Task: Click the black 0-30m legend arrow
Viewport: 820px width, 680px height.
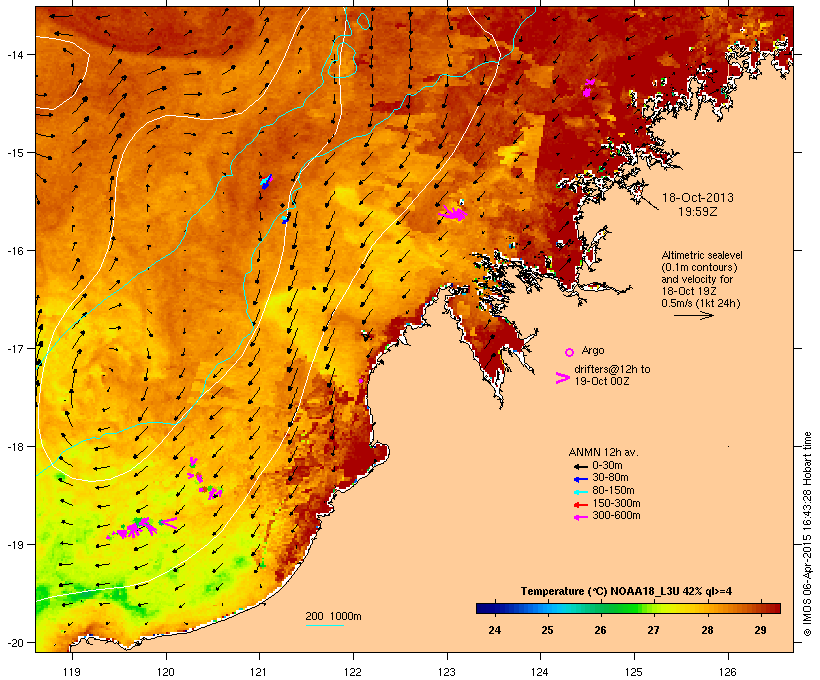Action: coord(580,466)
